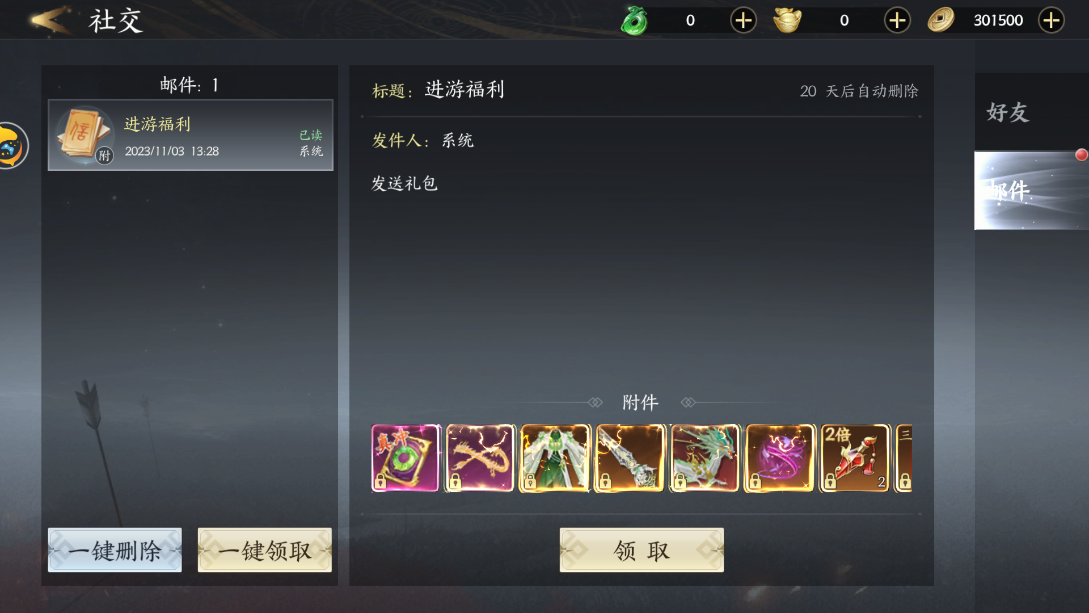This screenshot has height=613, width=1089.
Task: Select the sword weapon attachment item
Action: pos(631,458)
